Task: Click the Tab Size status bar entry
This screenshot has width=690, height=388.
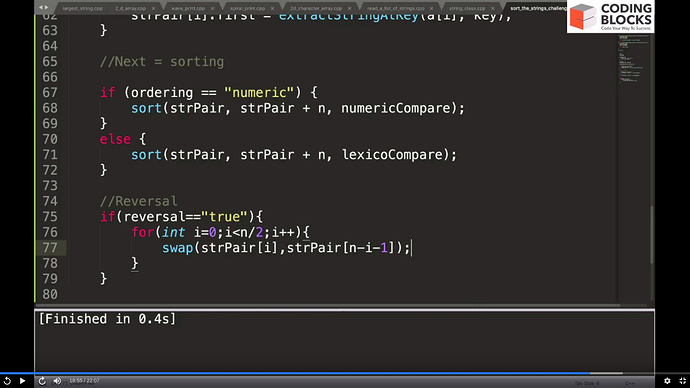Action: [587, 383]
